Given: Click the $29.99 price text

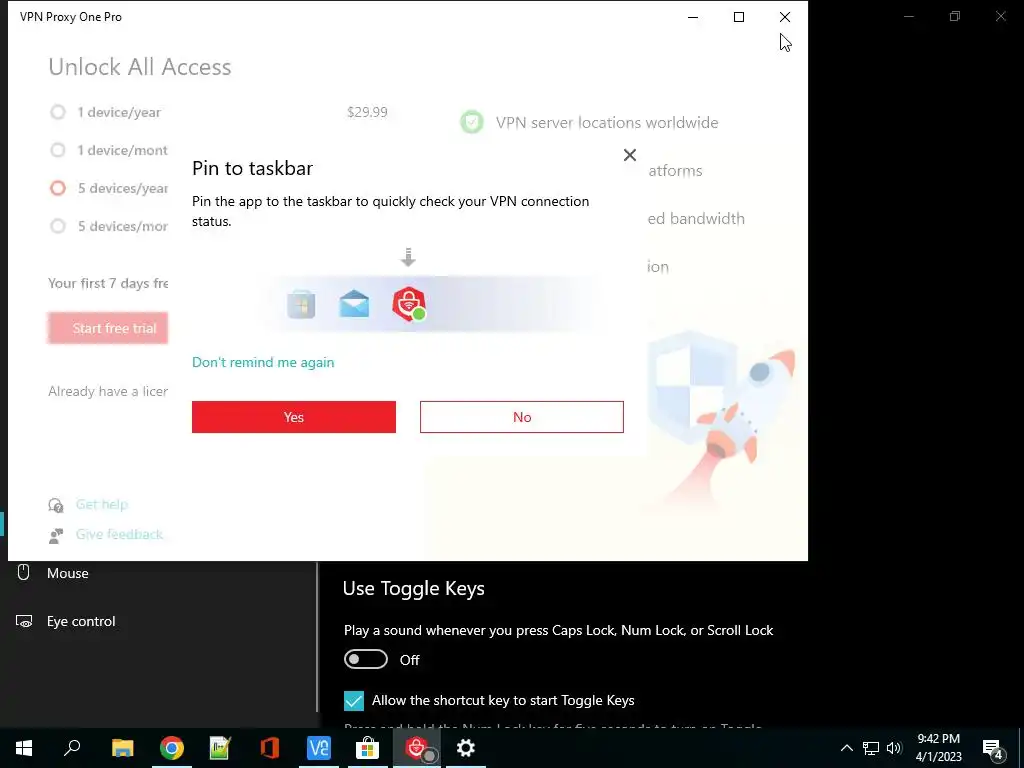Looking at the screenshot, I should tap(367, 112).
